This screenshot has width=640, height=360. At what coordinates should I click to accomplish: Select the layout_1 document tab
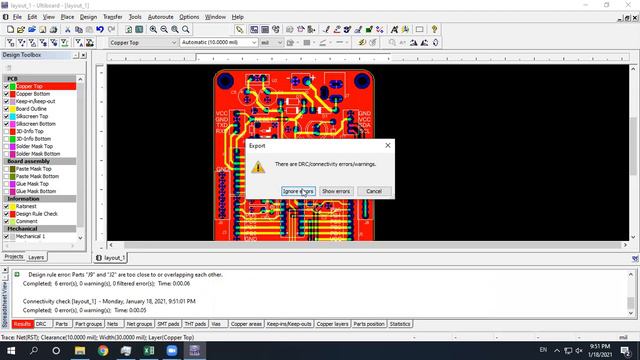coord(111,258)
